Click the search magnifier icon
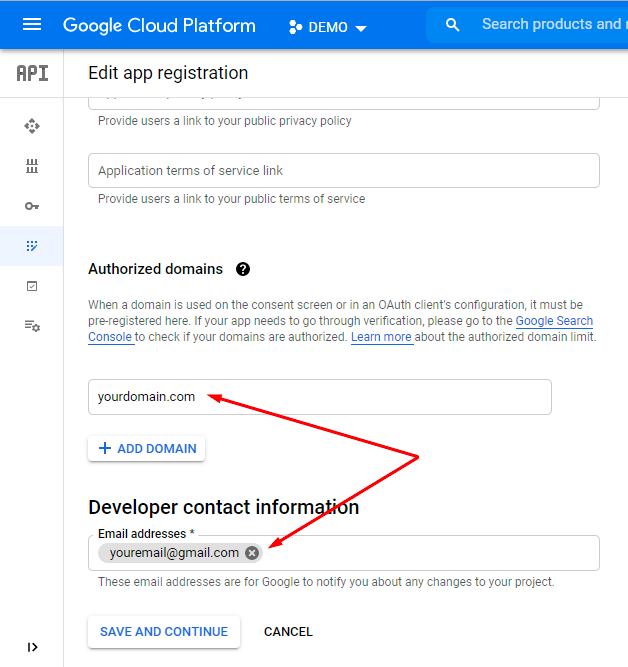This screenshot has width=628, height=667. click(x=453, y=25)
